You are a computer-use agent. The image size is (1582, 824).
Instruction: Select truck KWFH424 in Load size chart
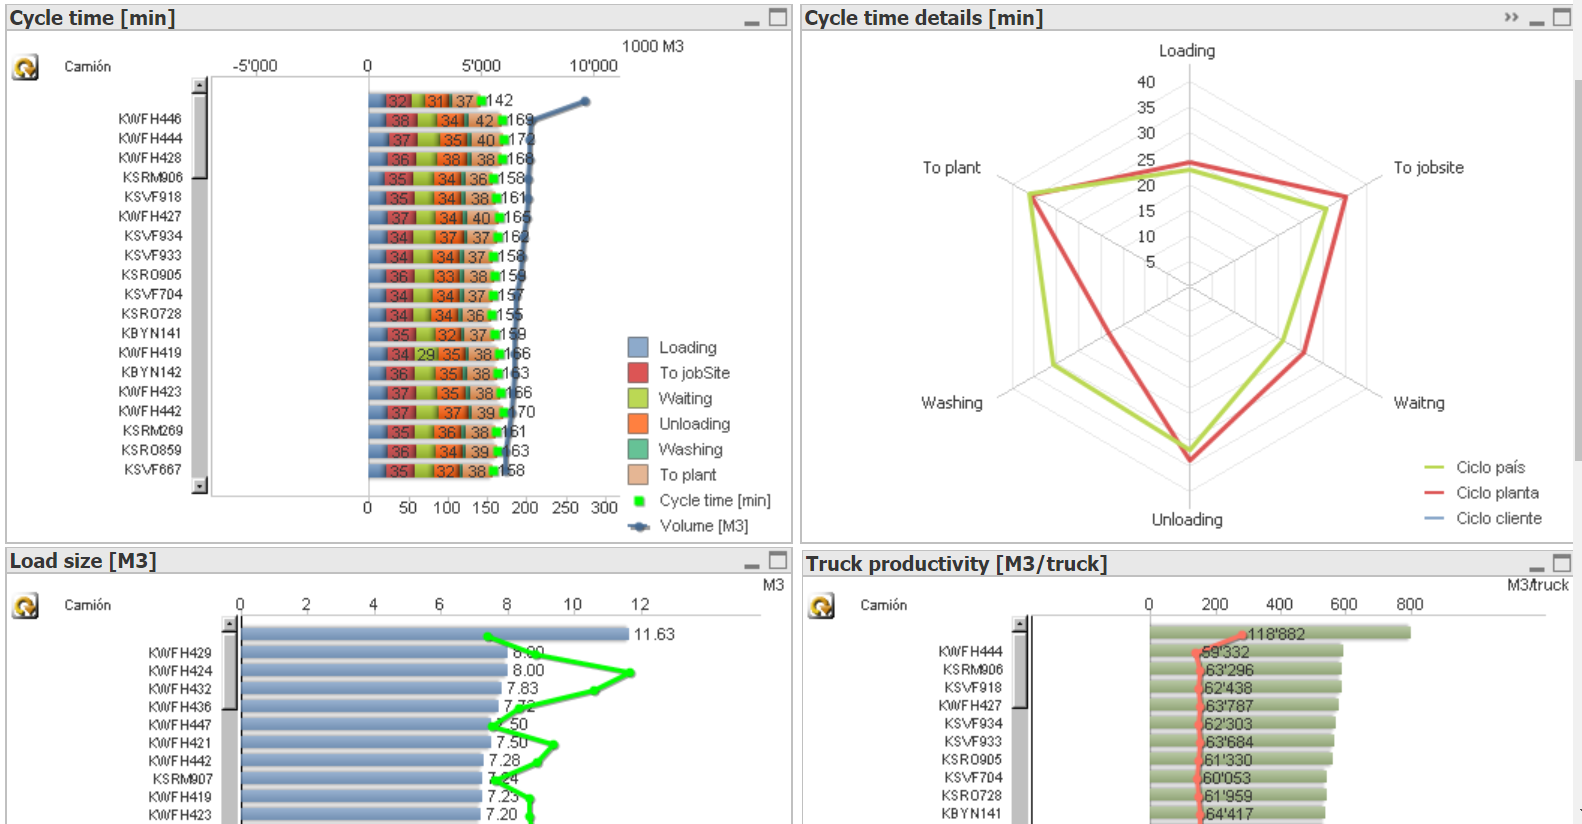[x=180, y=671]
